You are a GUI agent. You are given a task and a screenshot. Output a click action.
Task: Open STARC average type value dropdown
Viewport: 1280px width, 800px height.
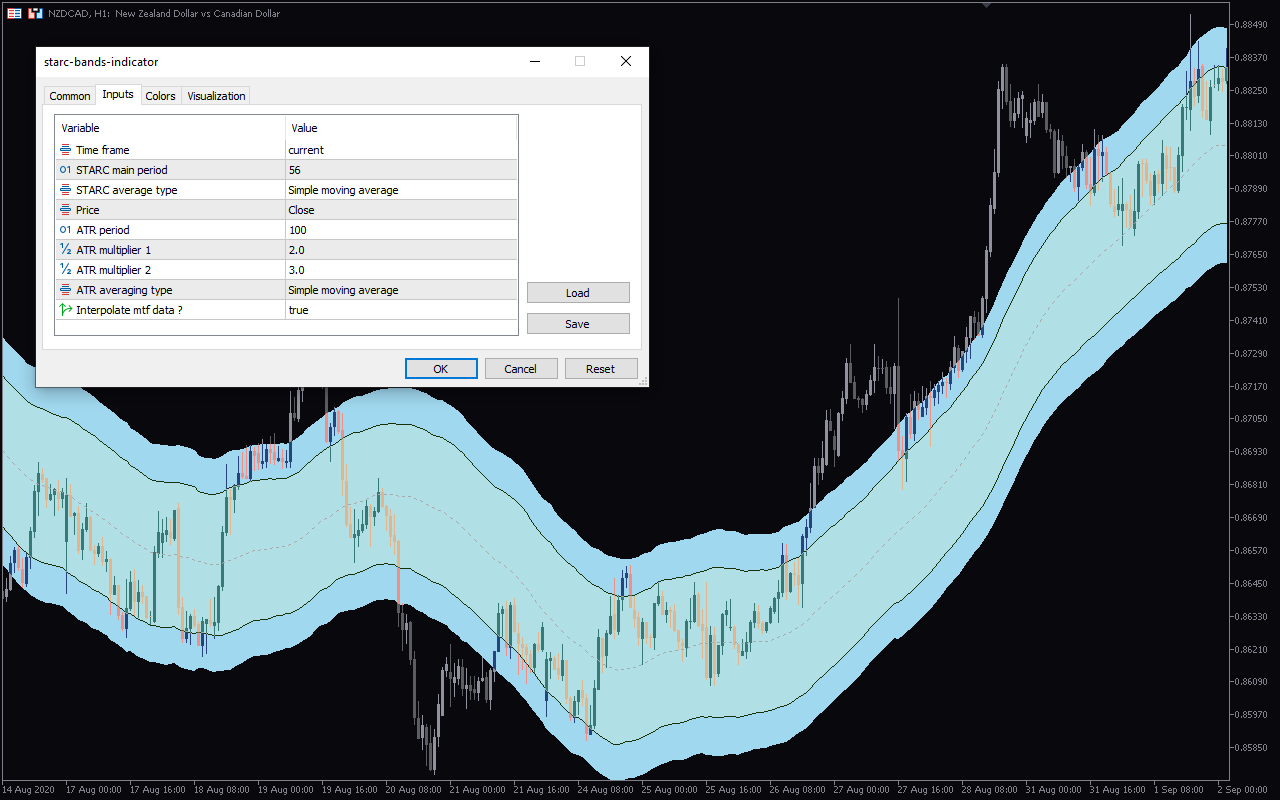pos(401,190)
